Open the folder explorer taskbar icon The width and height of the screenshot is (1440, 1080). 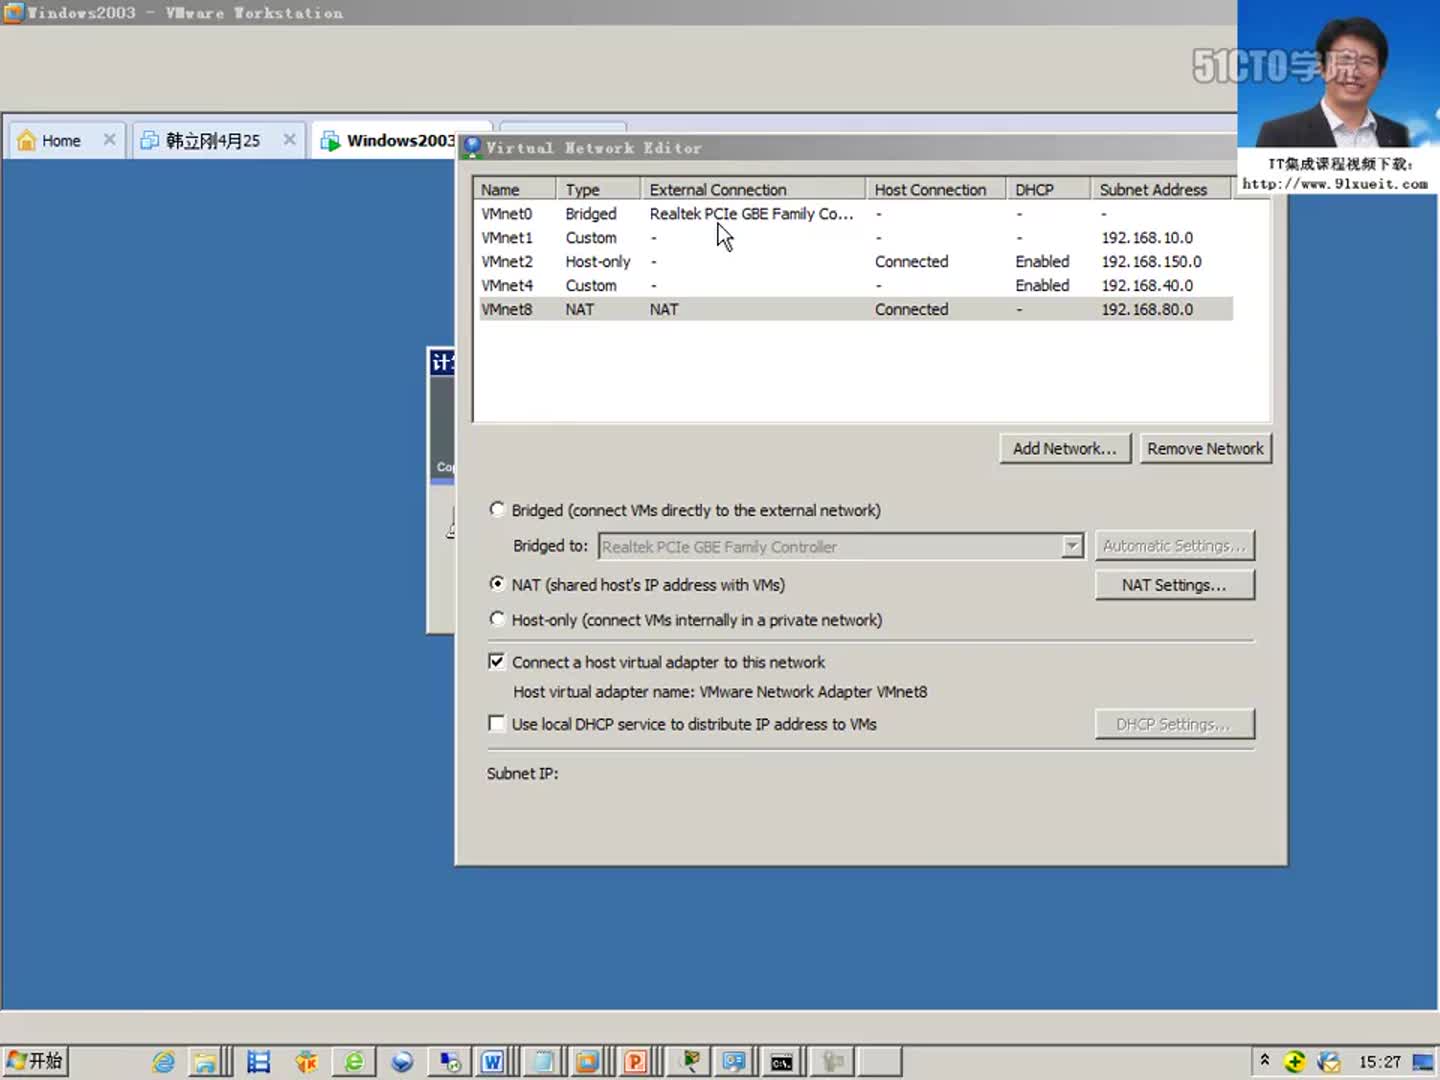[205, 1062]
